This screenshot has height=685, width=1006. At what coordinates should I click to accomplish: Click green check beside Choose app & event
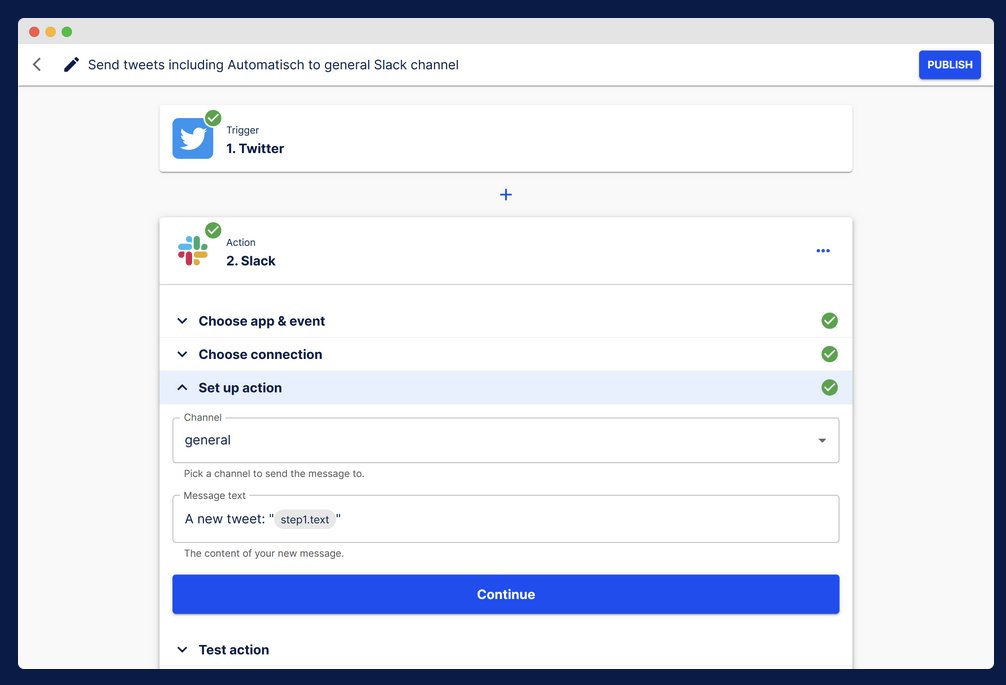(830, 321)
